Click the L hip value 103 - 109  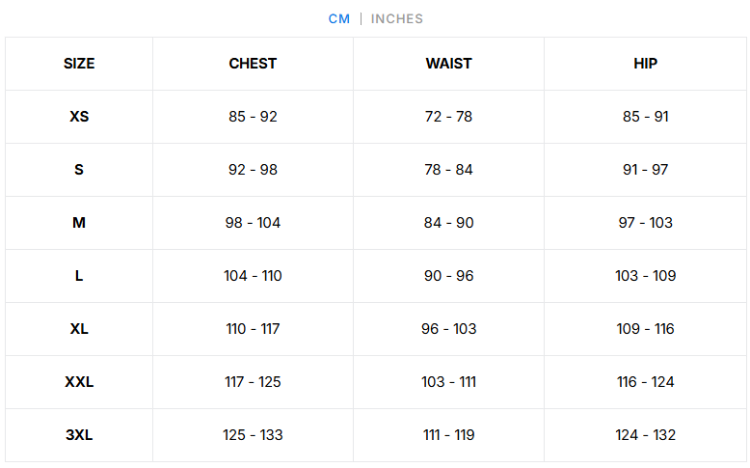click(645, 276)
